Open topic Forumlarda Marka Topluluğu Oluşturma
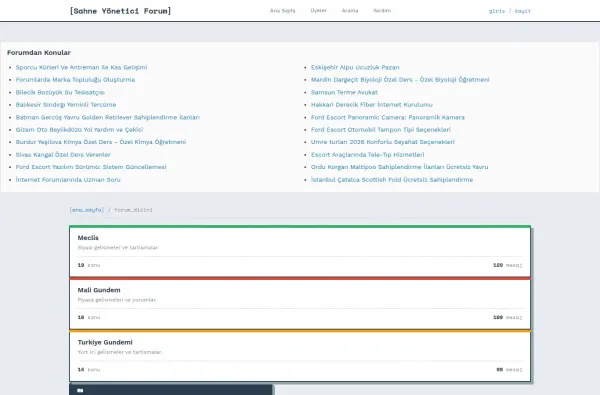The height and width of the screenshot is (395, 600). click(x=75, y=80)
